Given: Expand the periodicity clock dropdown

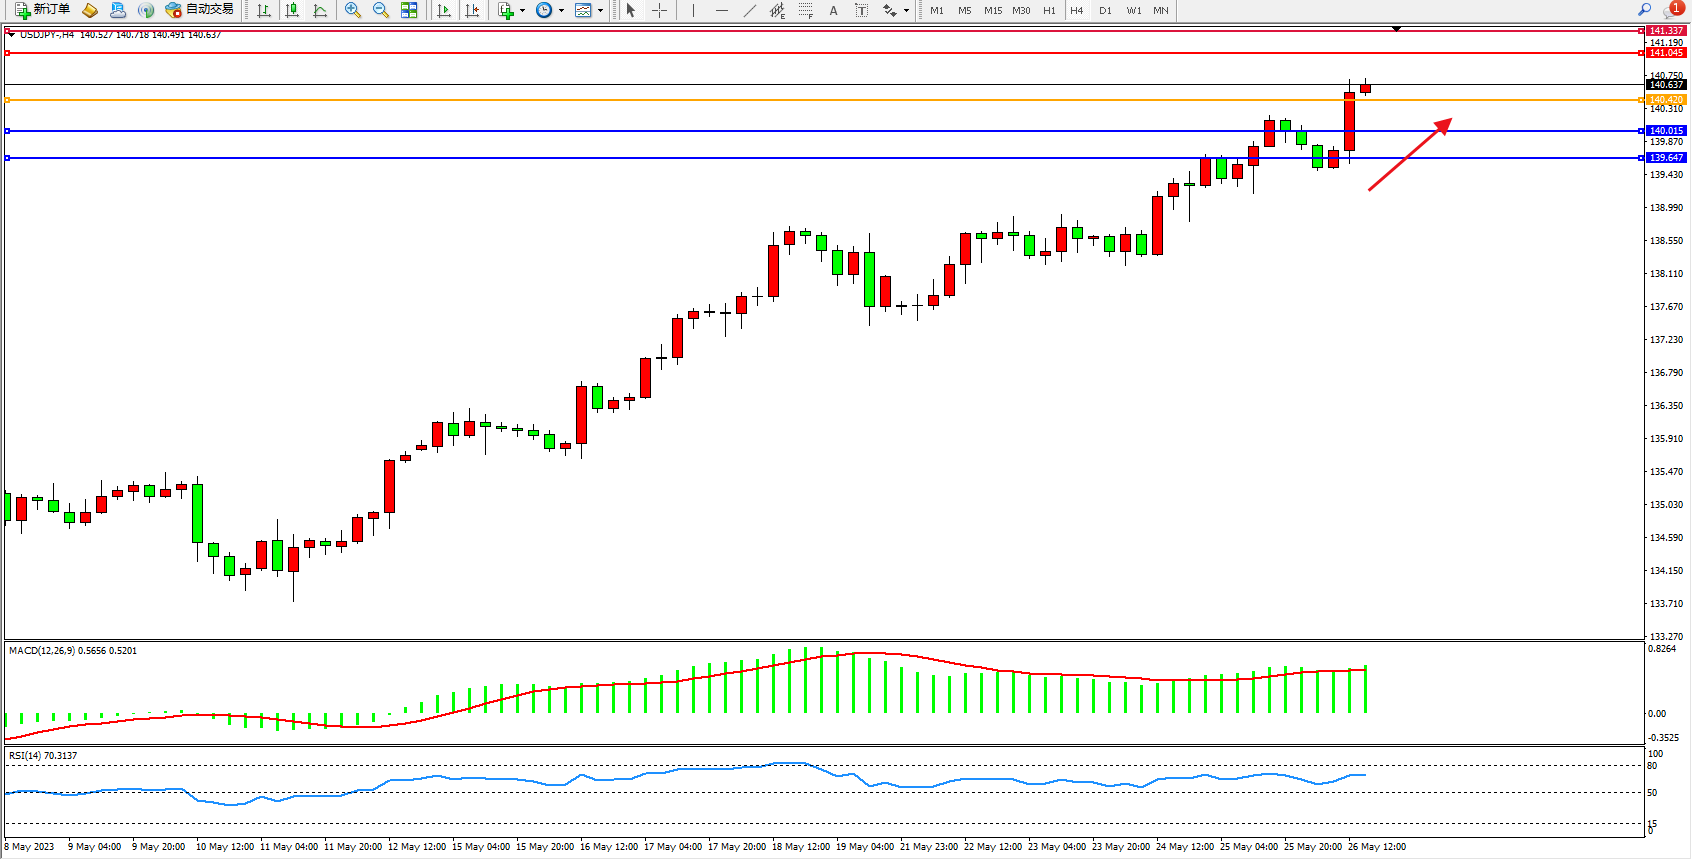Looking at the screenshot, I should tap(561, 11).
